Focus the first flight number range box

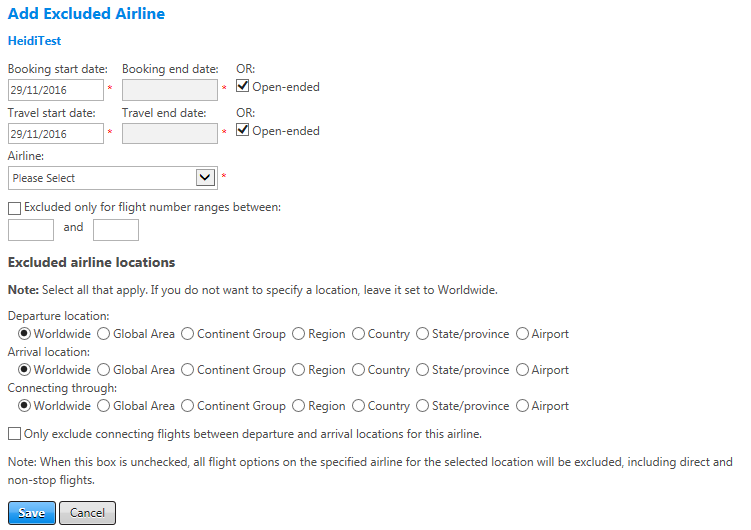[31, 230]
